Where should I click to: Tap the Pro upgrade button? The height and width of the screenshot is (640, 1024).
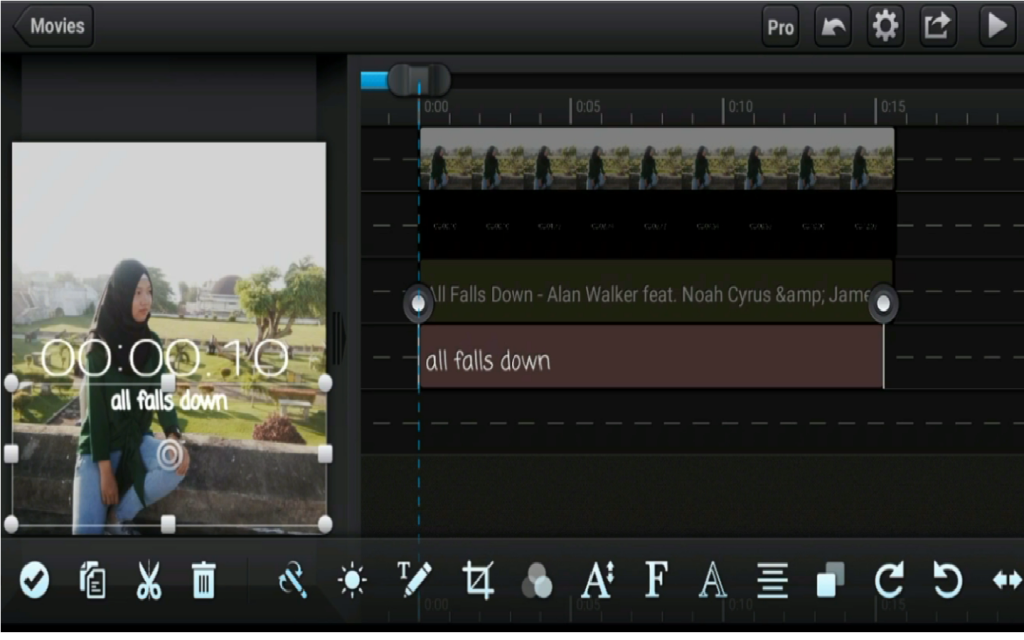(x=780, y=27)
